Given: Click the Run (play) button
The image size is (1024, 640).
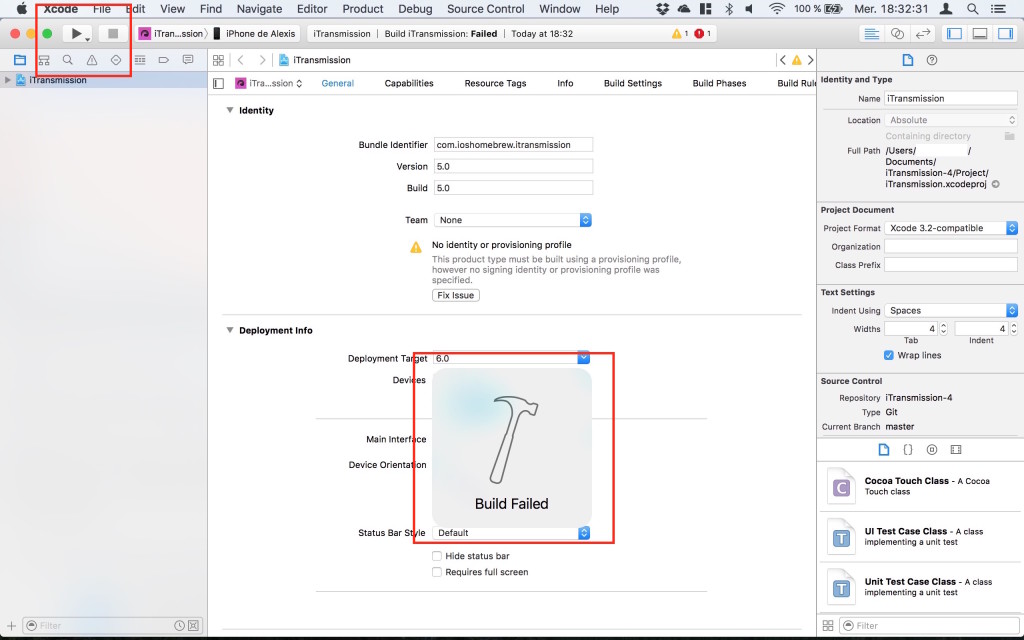Looking at the screenshot, I should click(x=76, y=33).
